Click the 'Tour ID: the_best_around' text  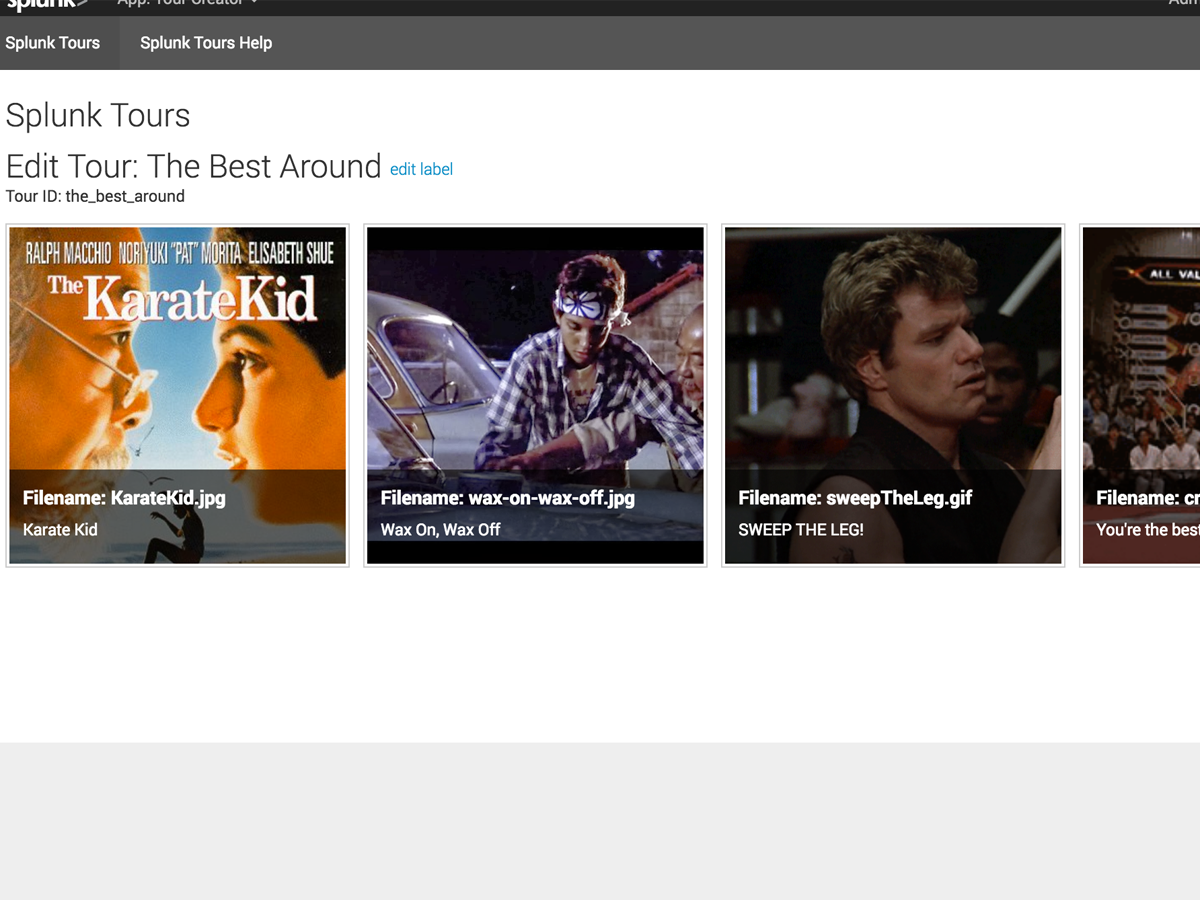click(x=95, y=197)
